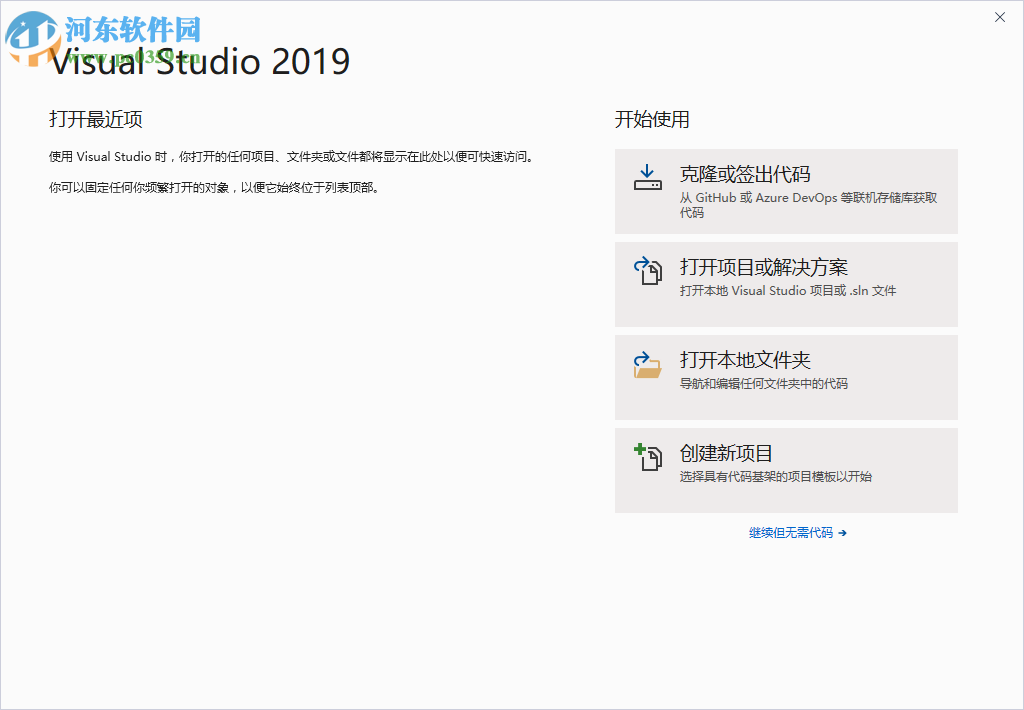Click the 打开最近项 section heading
1024x710 pixels.
pos(97,118)
